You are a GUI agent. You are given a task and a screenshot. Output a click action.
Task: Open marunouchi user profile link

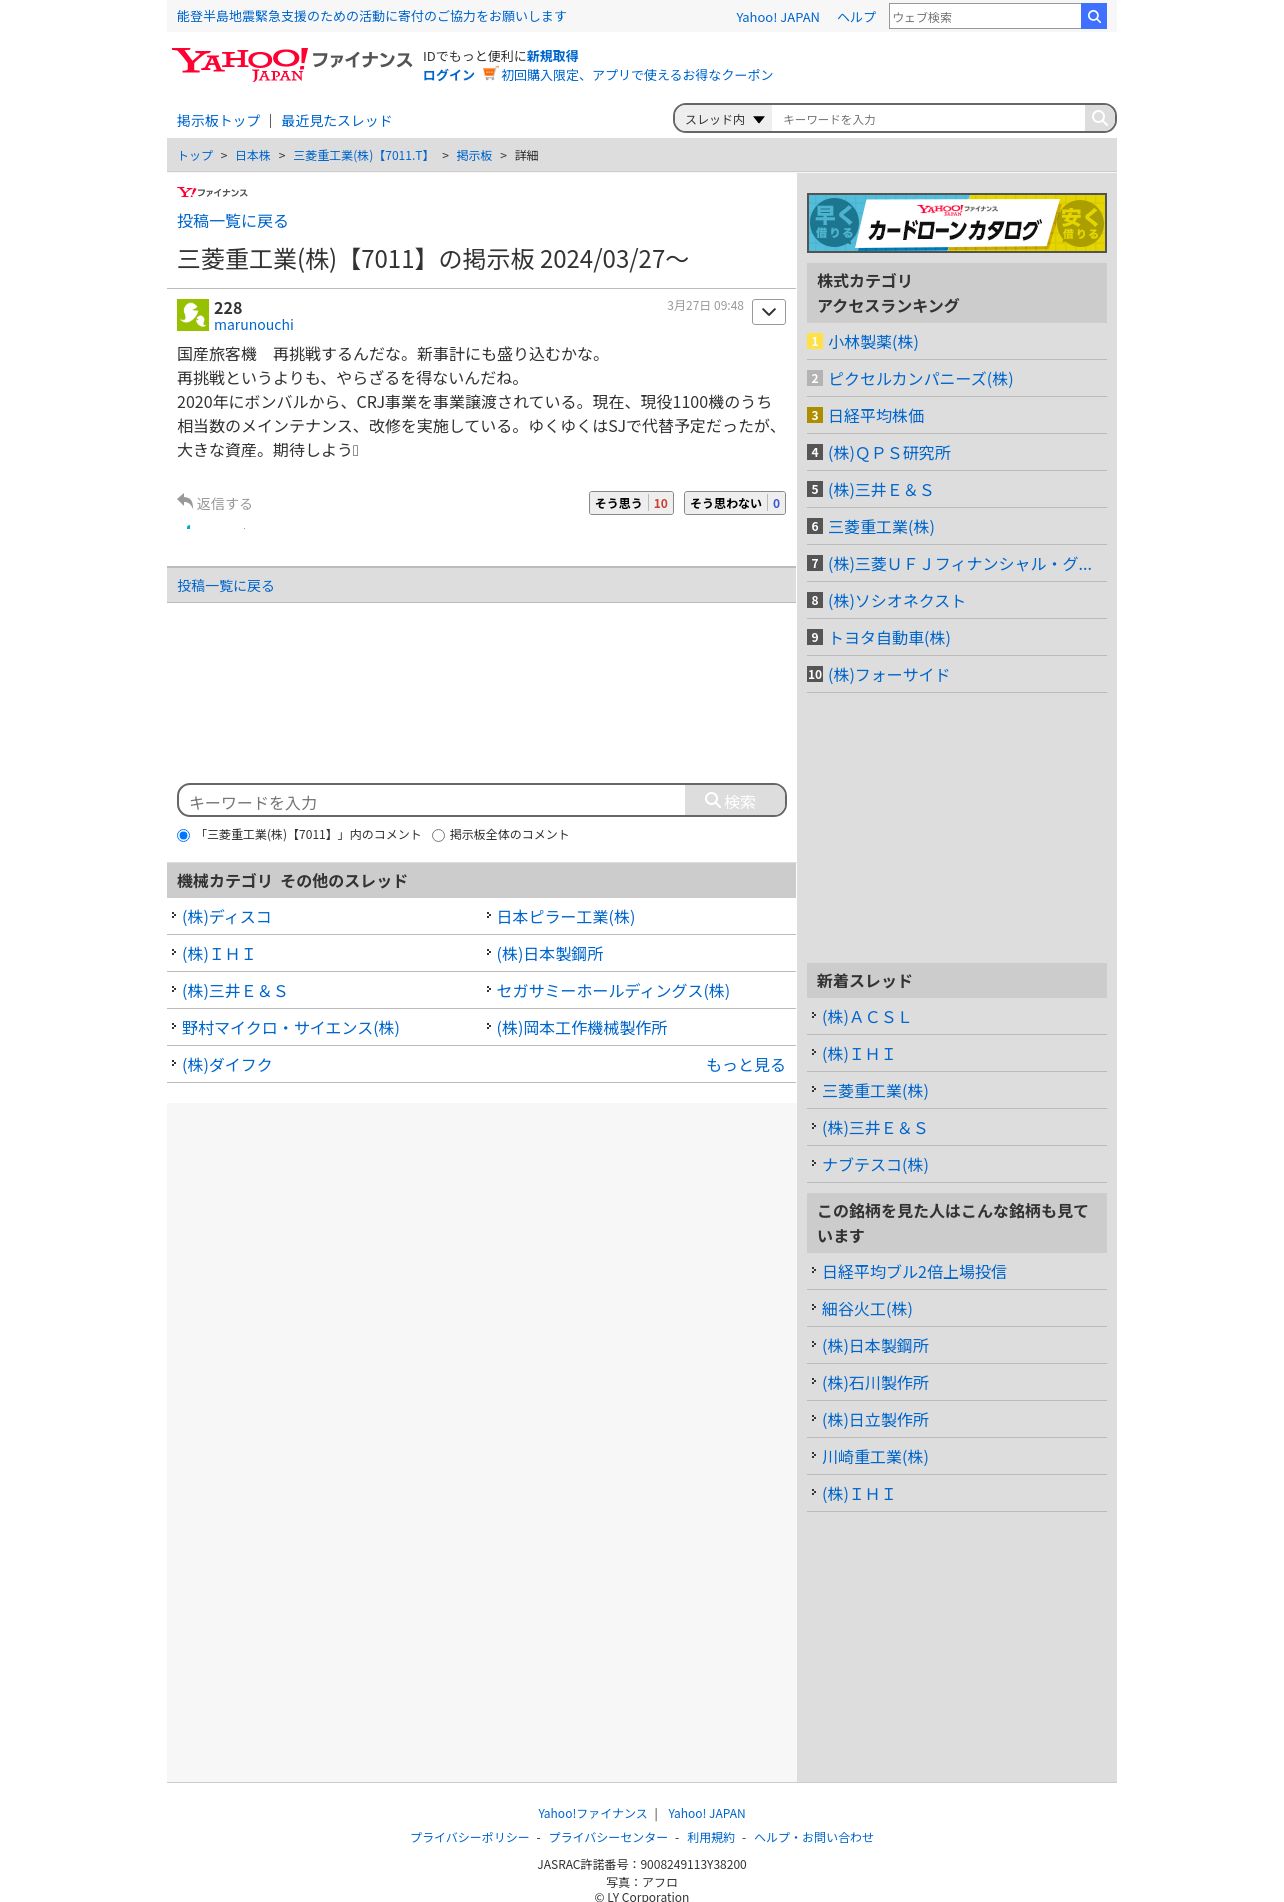coord(254,325)
